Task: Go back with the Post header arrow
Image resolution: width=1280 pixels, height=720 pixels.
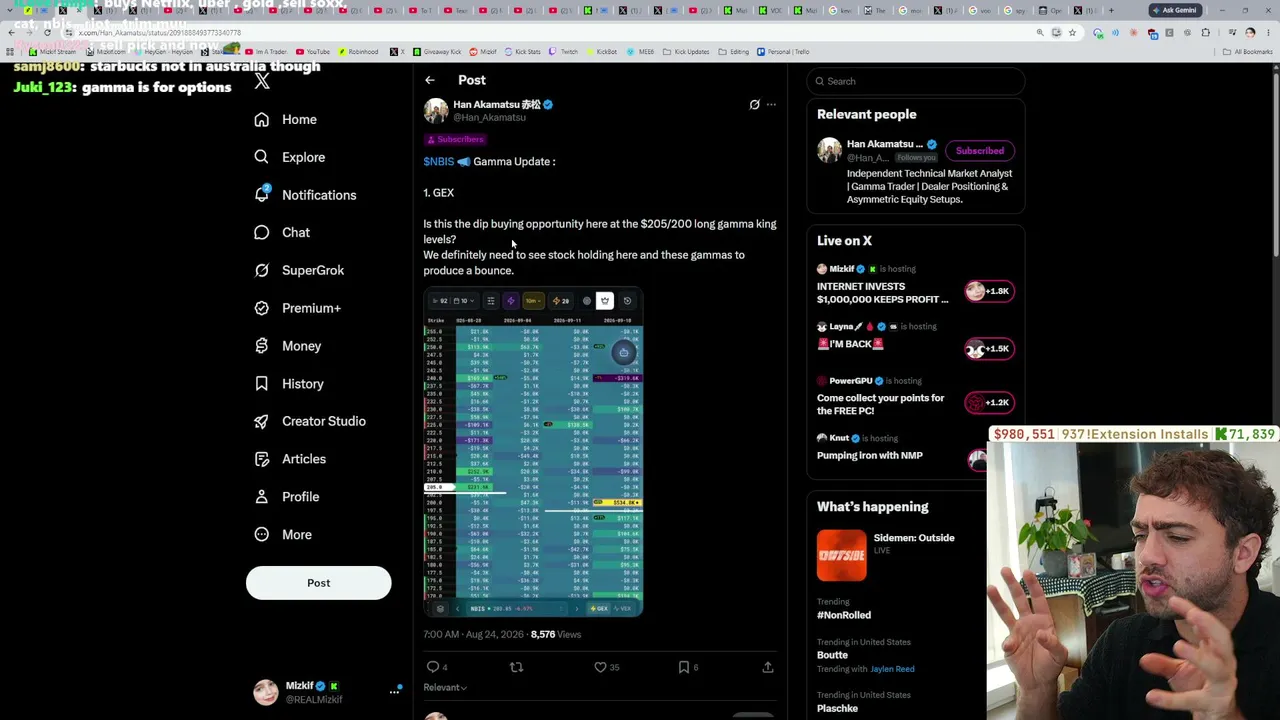Action: [430, 80]
